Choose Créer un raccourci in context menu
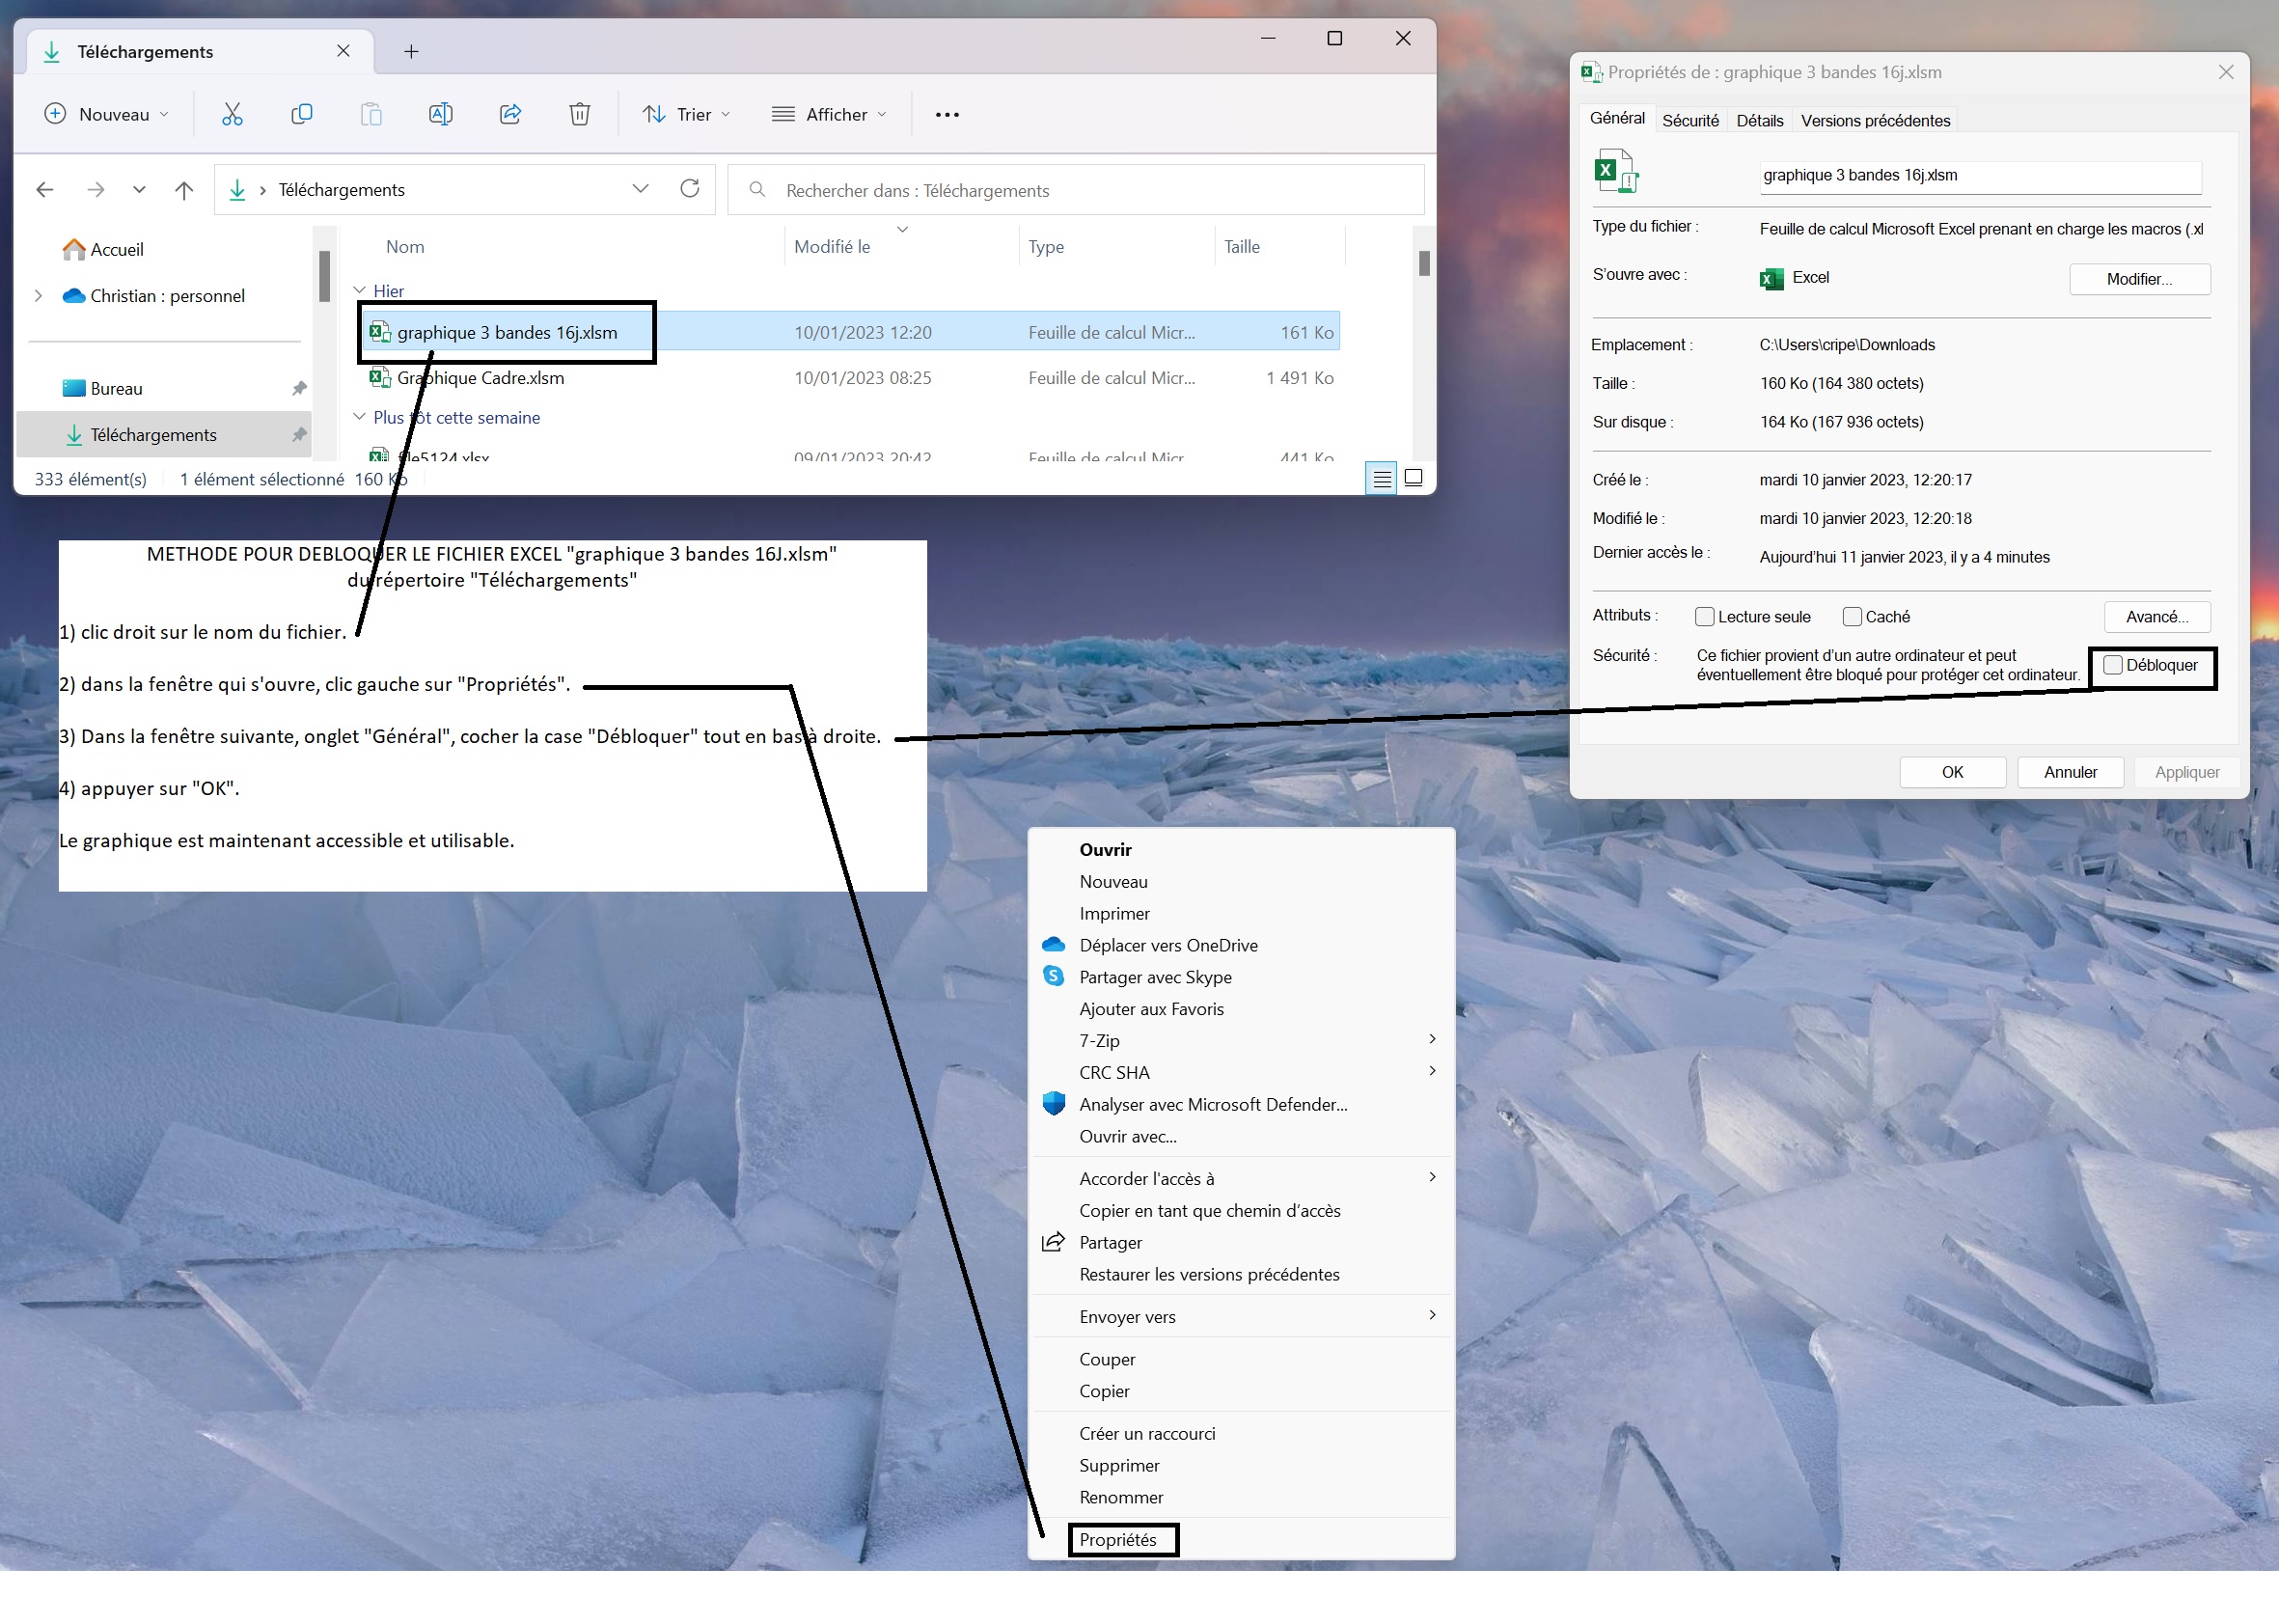This screenshot has height=1624, width=2279. (x=1147, y=1433)
